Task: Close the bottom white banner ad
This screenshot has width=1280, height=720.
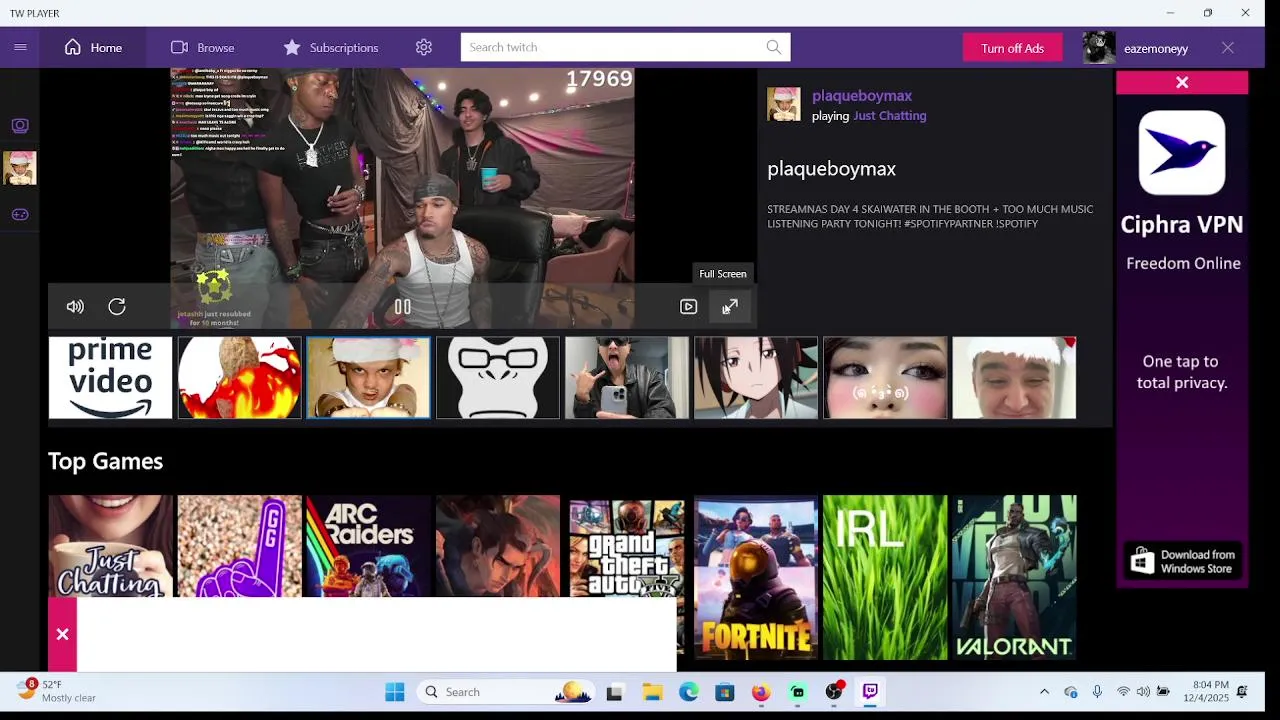Action: pyautogui.click(x=62, y=634)
